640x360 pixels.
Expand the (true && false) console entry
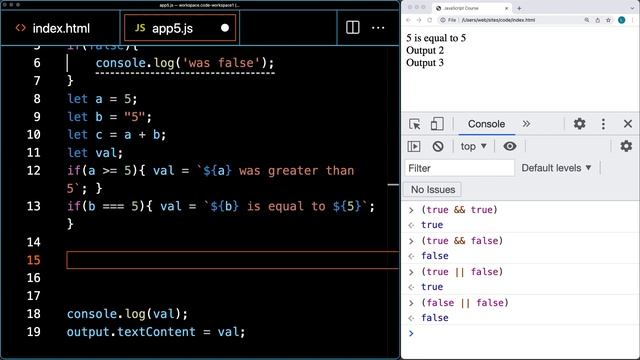(x=411, y=241)
